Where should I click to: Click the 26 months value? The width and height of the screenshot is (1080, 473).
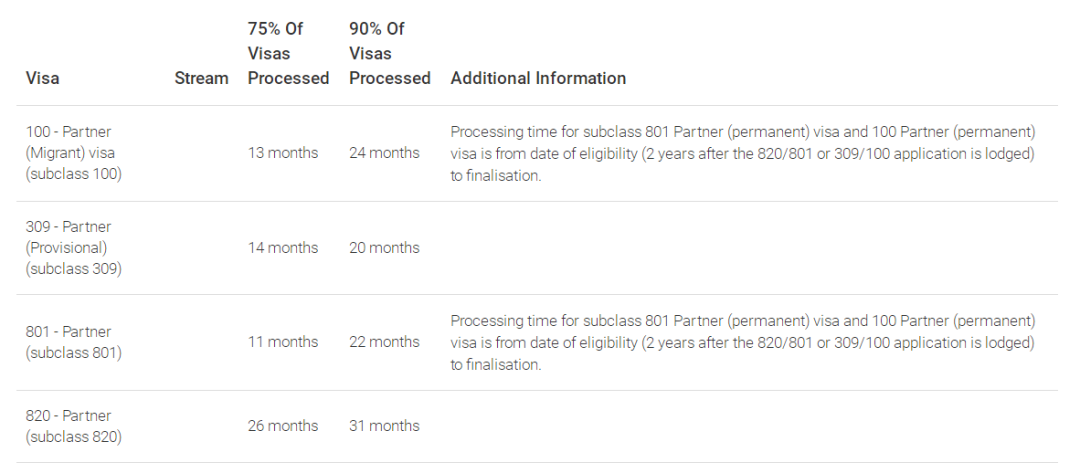pos(283,426)
